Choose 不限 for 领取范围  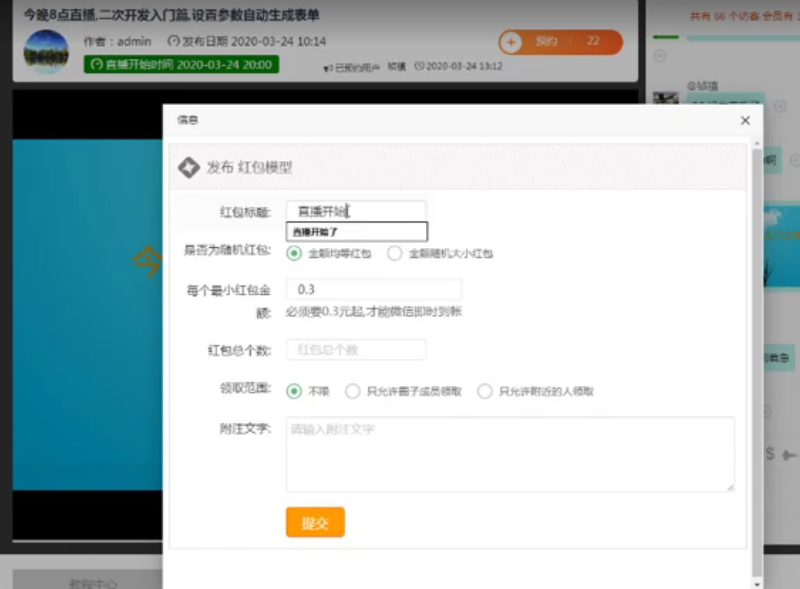point(294,391)
